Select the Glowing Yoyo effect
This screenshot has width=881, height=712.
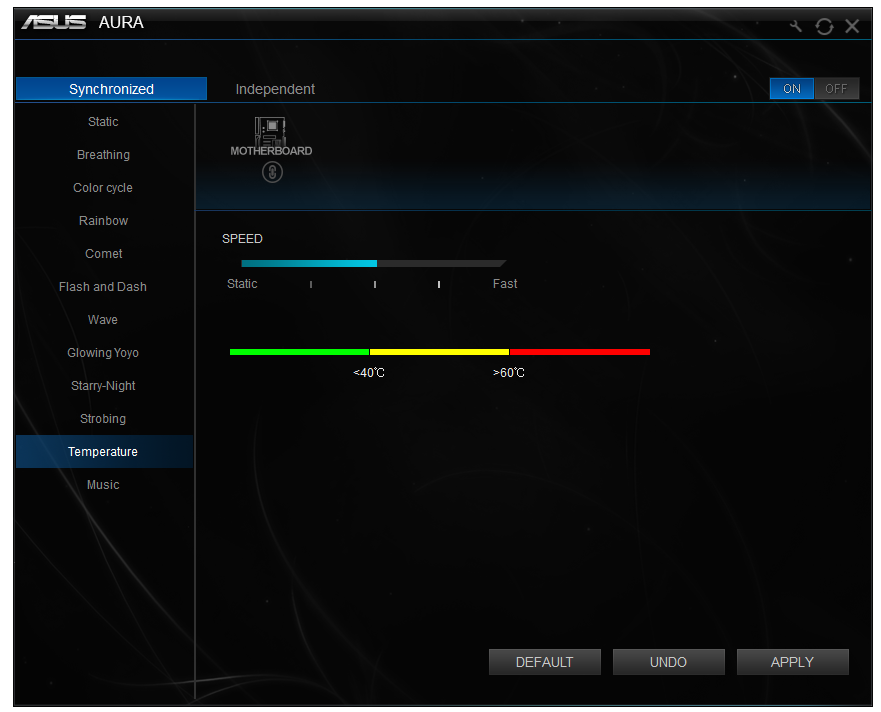click(x=103, y=352)
